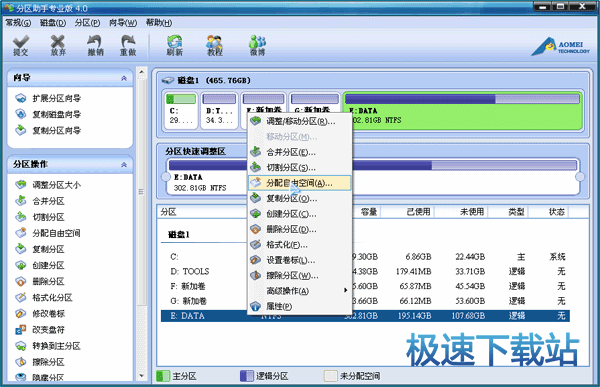Launch 复制分区向导 from the wizard panel
600x387 pixels.
(x=48, y=131)
